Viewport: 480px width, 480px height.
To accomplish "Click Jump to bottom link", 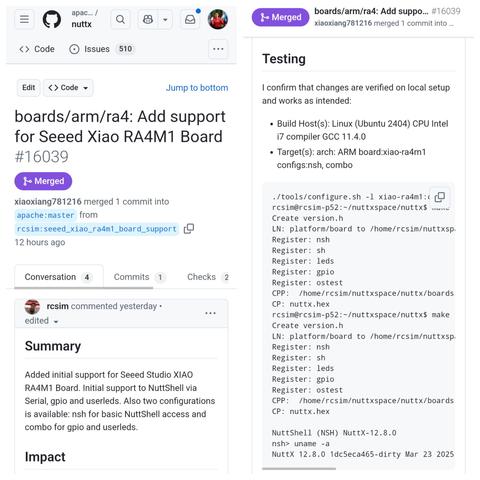I will [x=197, y=88].
